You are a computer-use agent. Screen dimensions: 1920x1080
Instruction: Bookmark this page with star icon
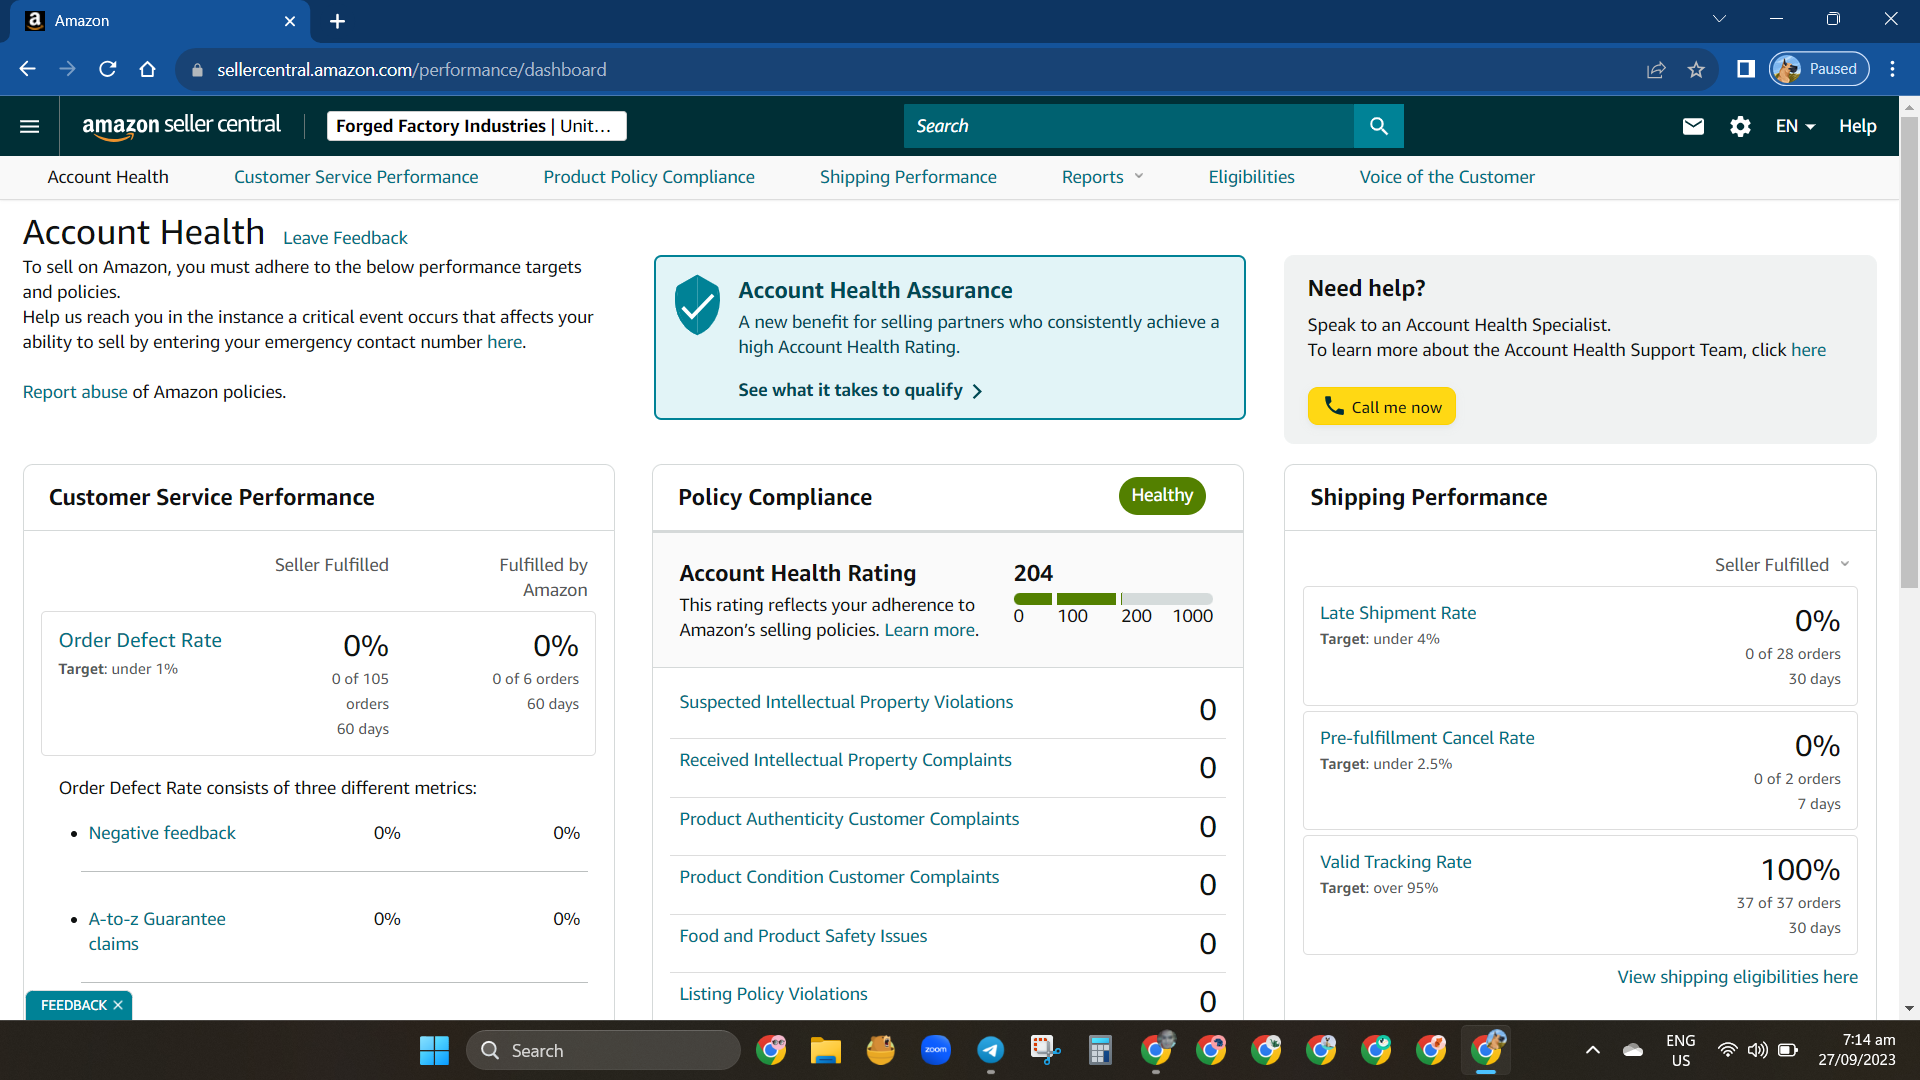click(x=1696, y=69)
